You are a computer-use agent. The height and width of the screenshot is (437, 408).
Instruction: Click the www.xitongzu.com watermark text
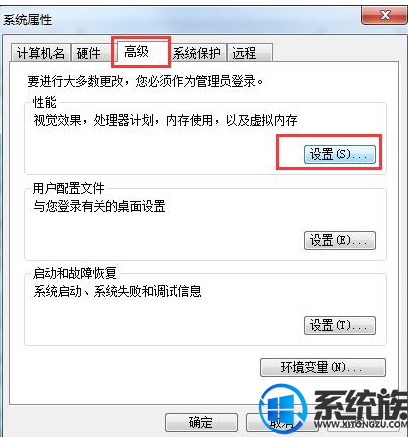[361, 424]
